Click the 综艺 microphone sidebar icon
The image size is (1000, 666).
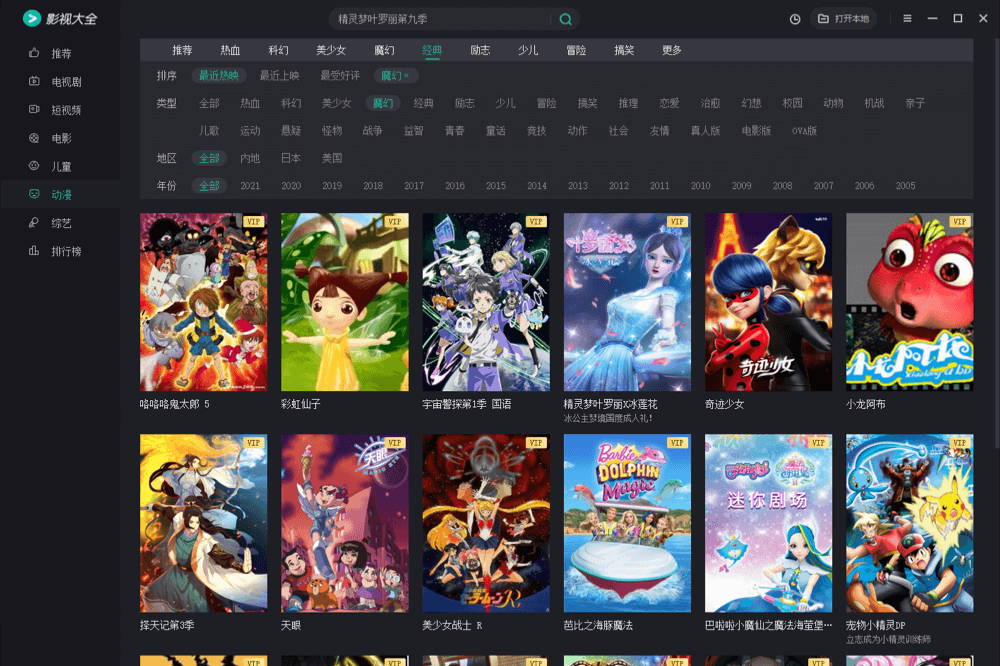pos(34,223)
